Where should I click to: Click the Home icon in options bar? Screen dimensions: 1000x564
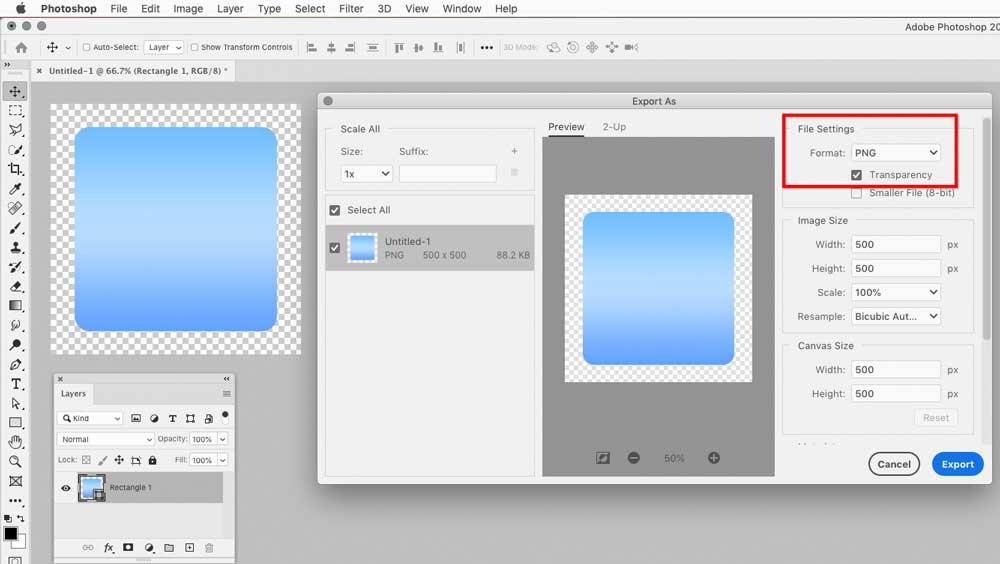coord(21,47)
